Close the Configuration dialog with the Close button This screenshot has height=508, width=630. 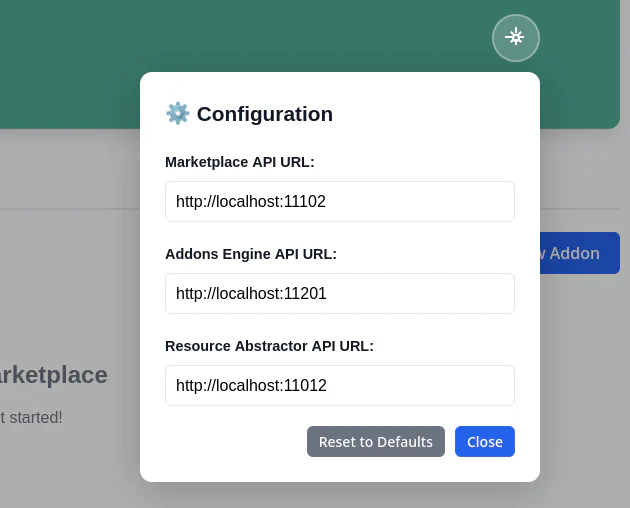pos(484,441)
